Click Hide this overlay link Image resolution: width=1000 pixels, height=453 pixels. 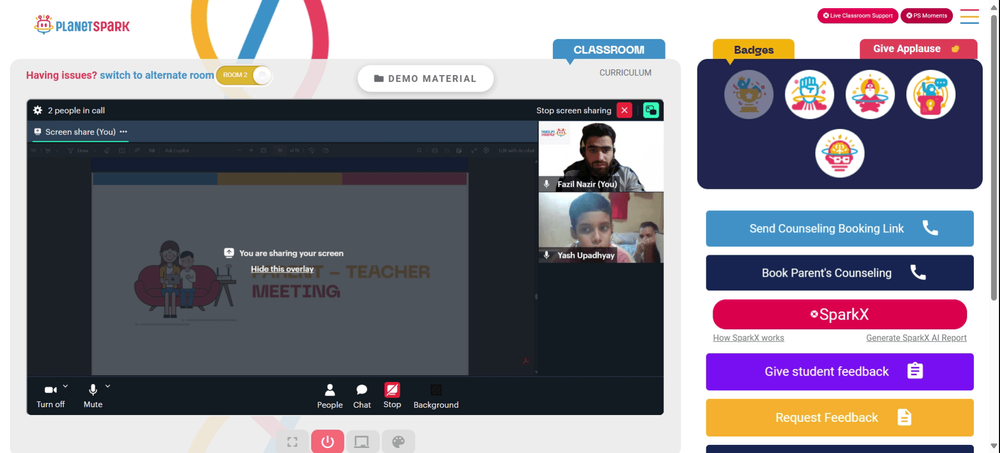(282, 269)
